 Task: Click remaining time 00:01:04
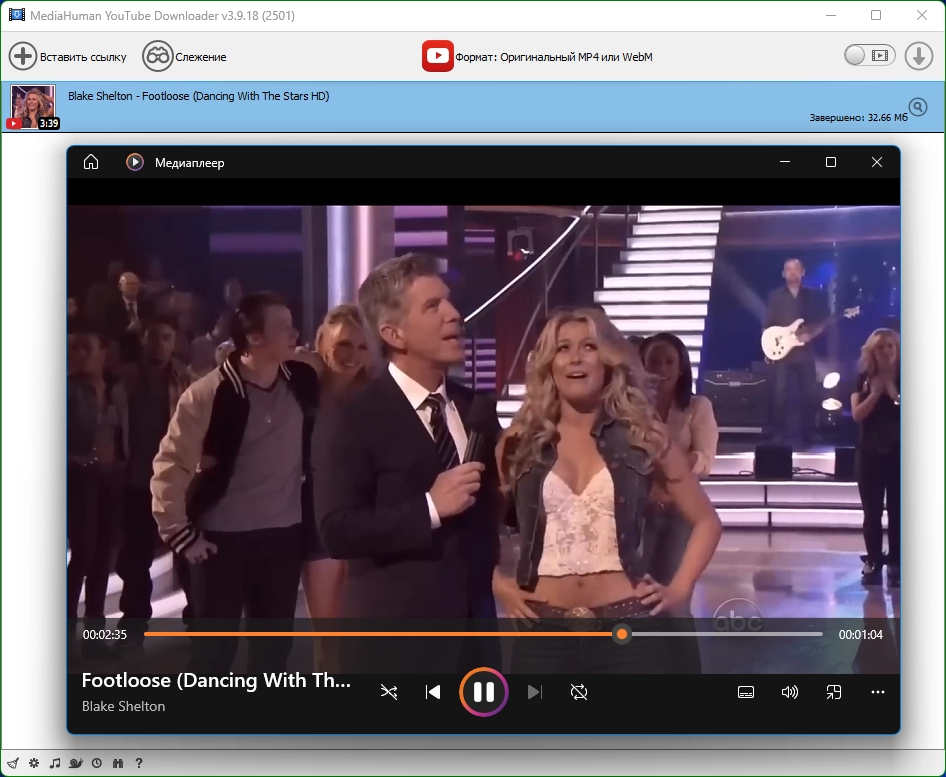860,635
